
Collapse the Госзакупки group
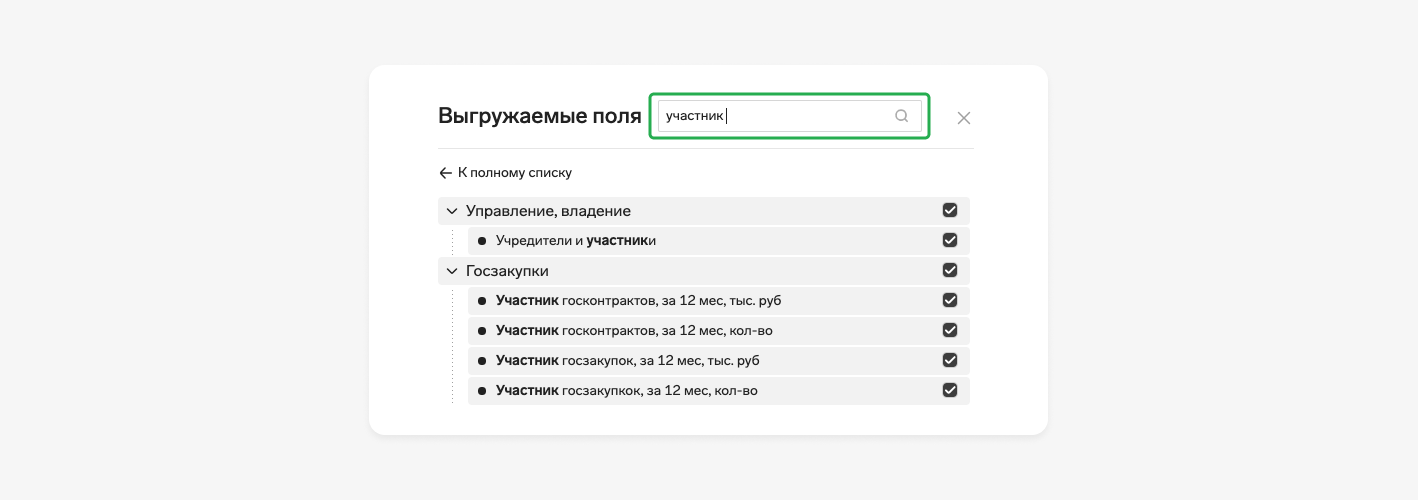point(452,271)
